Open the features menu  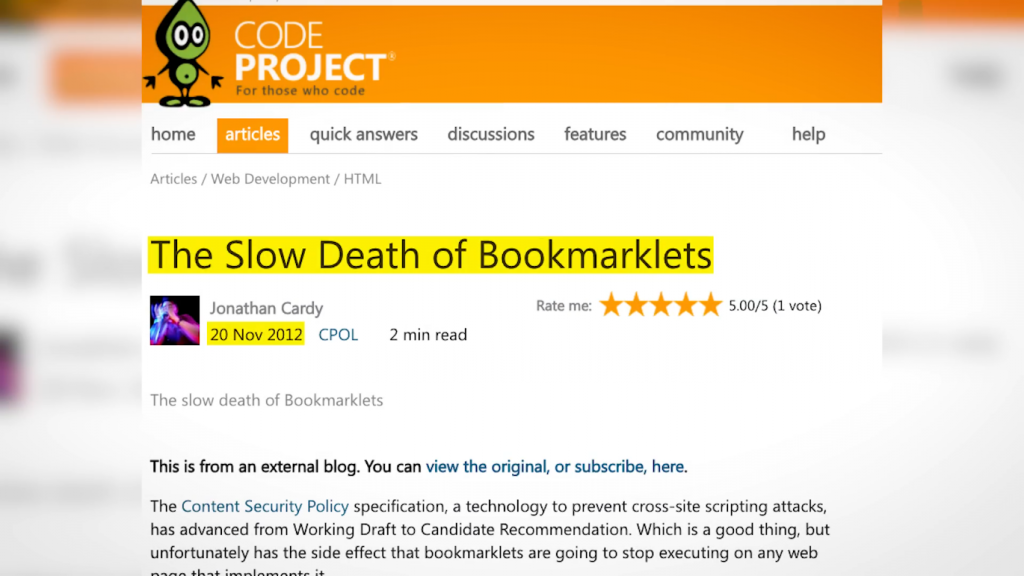click(x=595, y=134)
